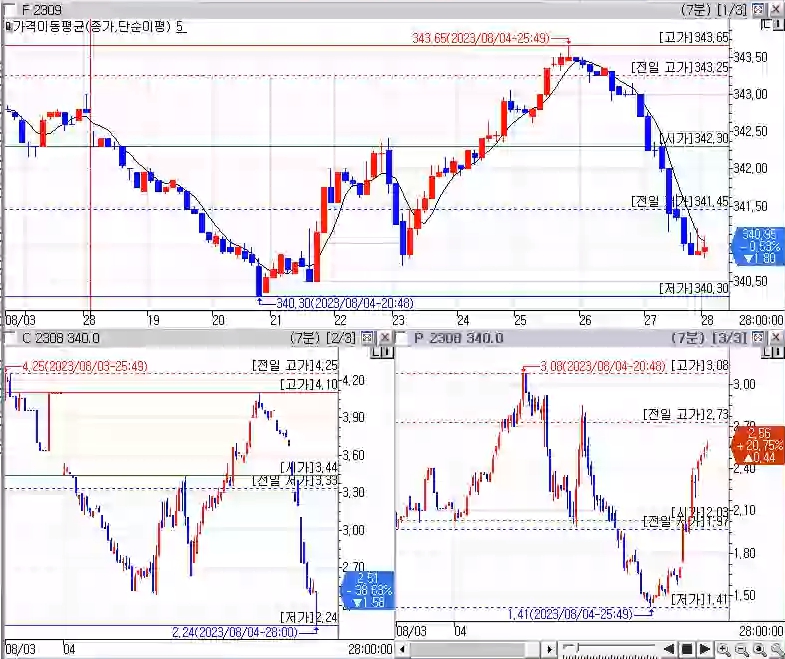The width and height of the screenshot is (785, 659).
Task: Click the [전일 고가]343.25 label
Action: (x=680, y=67)
